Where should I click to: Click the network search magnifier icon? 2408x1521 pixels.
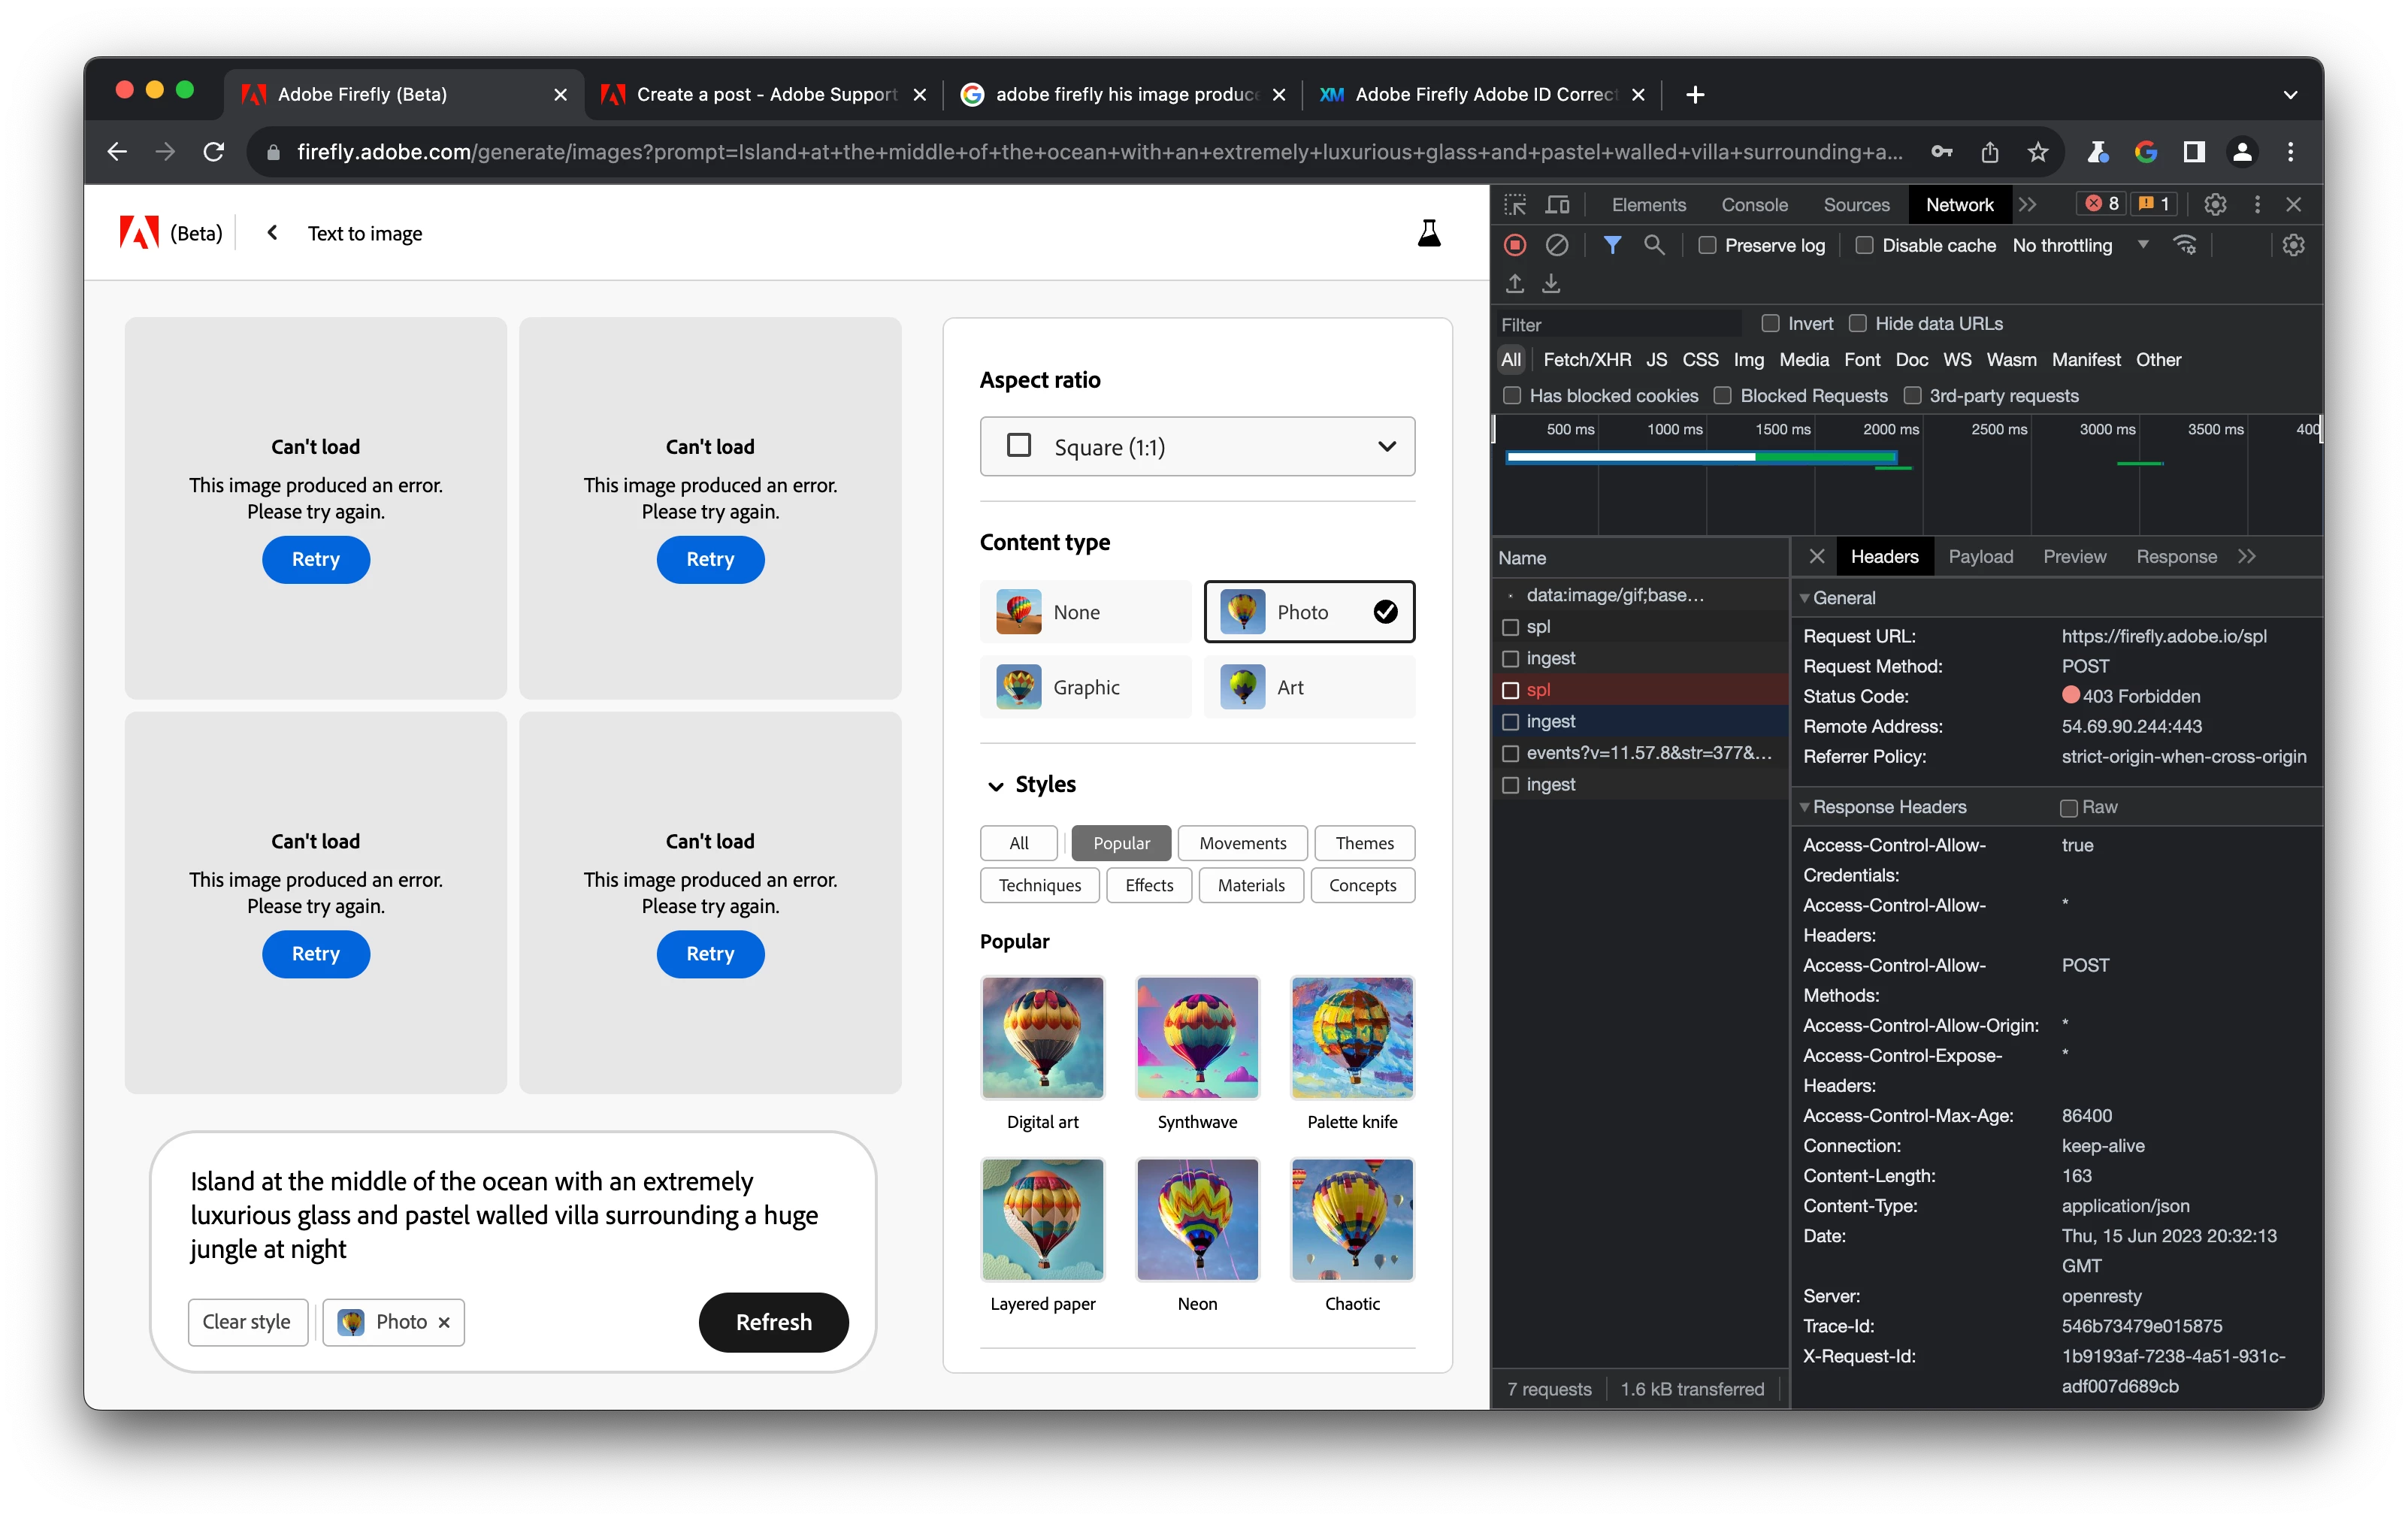click(1654, 245)
